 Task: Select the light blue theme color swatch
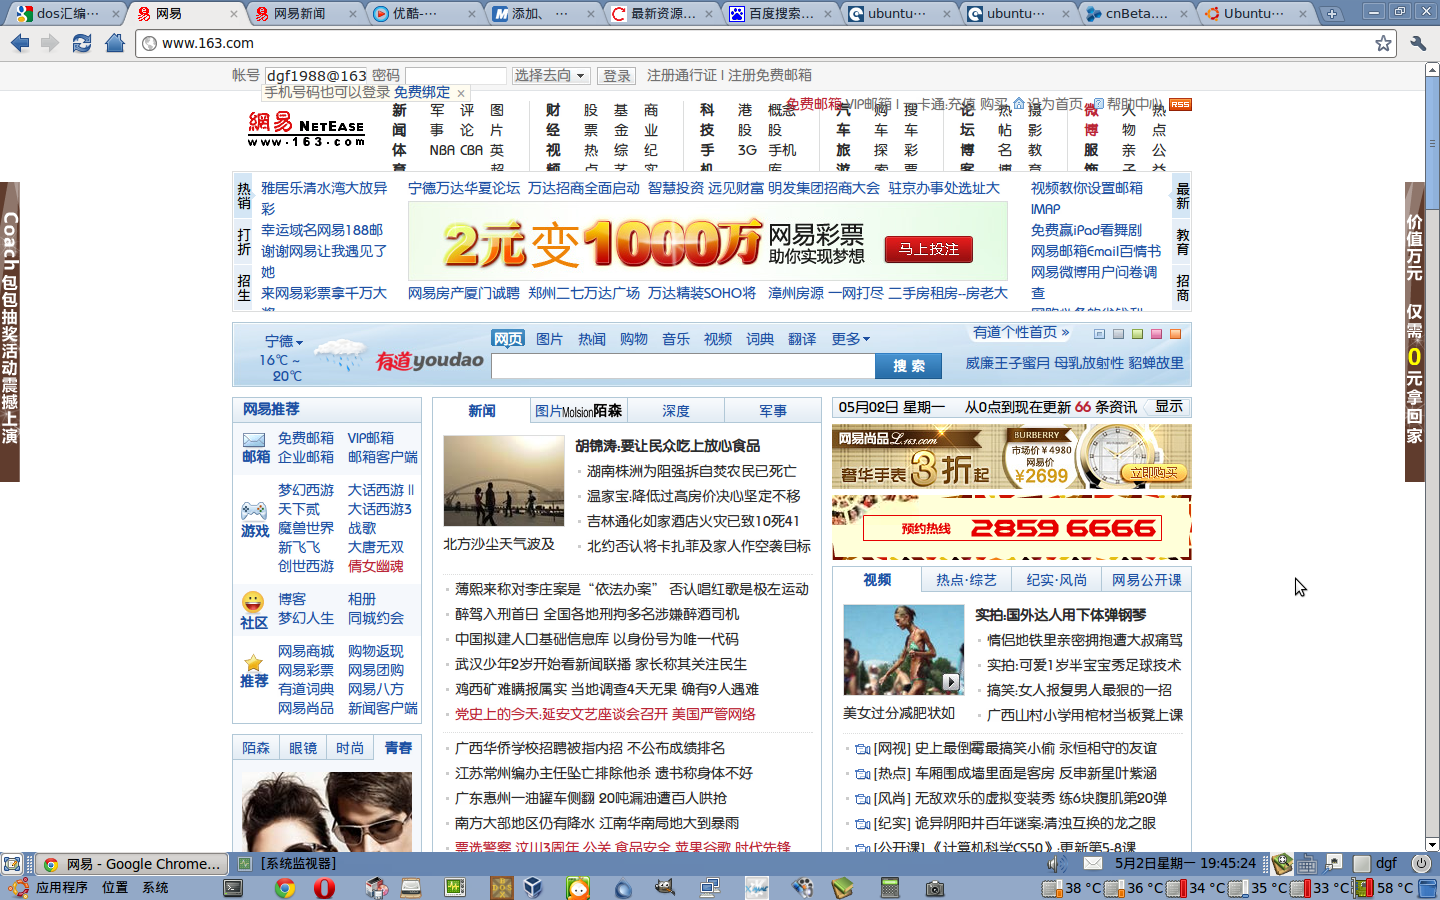pyautogui.click(x=1099, y=334)
